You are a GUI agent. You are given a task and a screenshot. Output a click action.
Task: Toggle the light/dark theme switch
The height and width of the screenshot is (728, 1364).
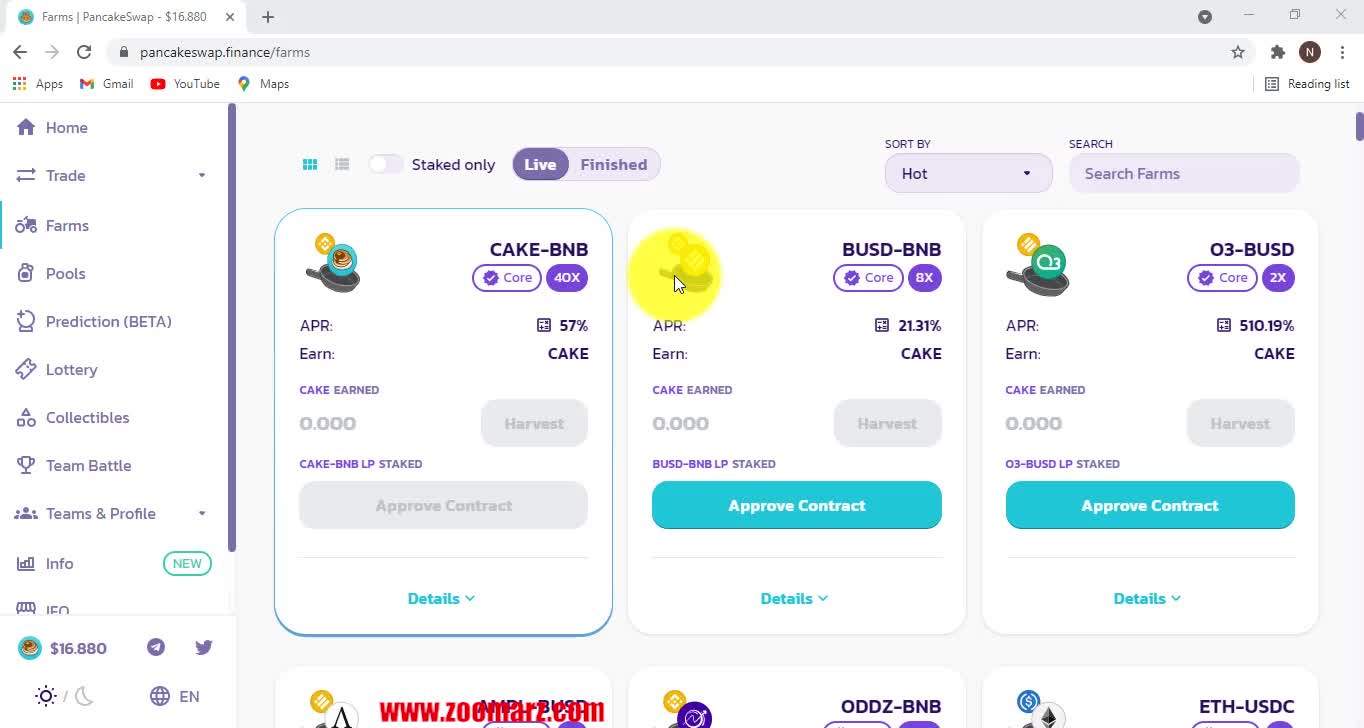(x=64, y=696)
